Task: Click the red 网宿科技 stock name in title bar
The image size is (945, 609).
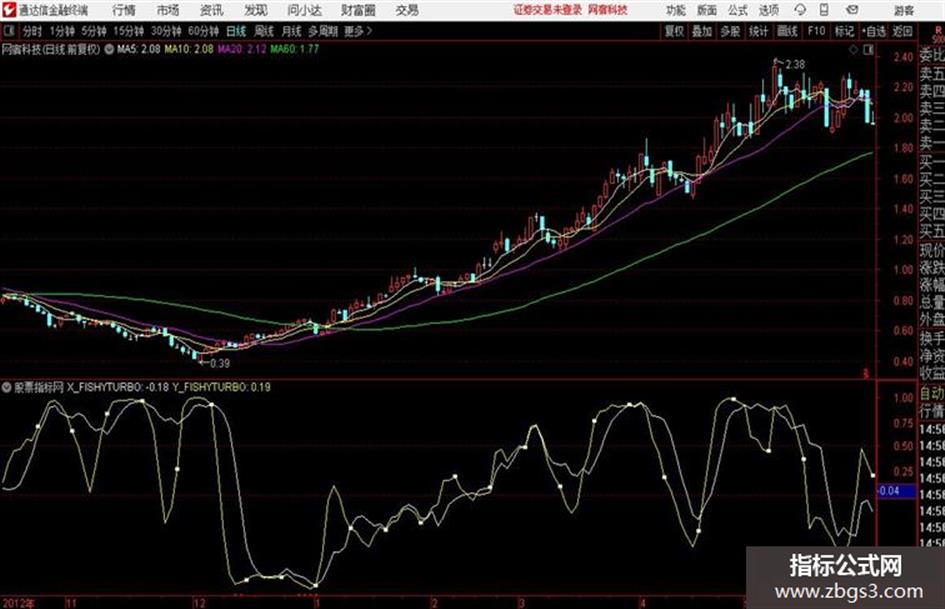Action: tap(608, 10)
